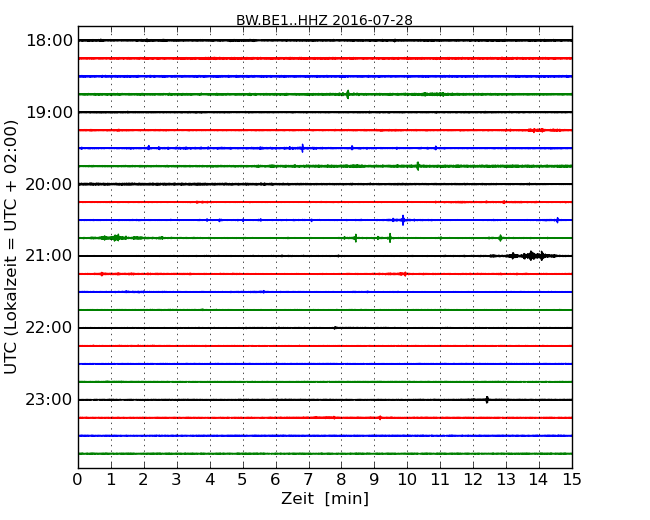This screenshot has height=520, width=650.
Task: Click x-axis tick label 6
Action: point(275,480)
